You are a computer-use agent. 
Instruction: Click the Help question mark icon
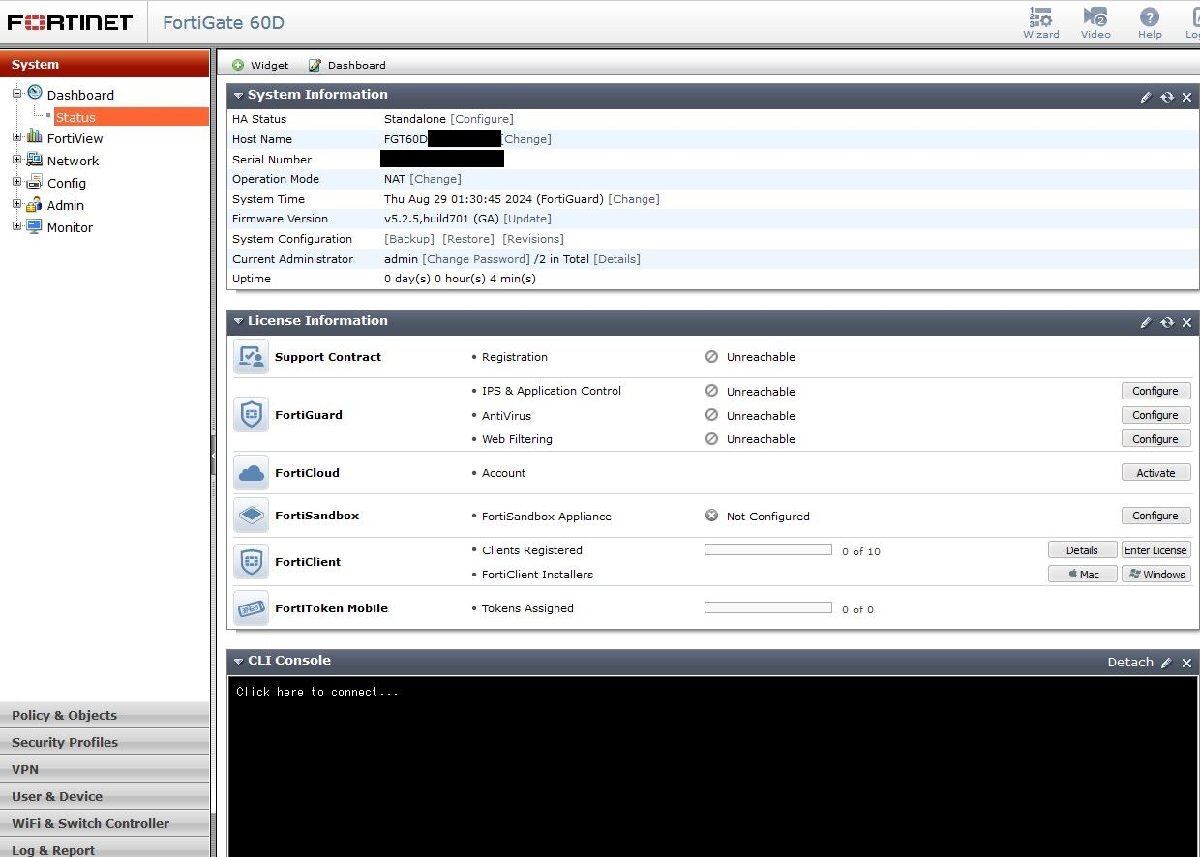coord(1150,18)
